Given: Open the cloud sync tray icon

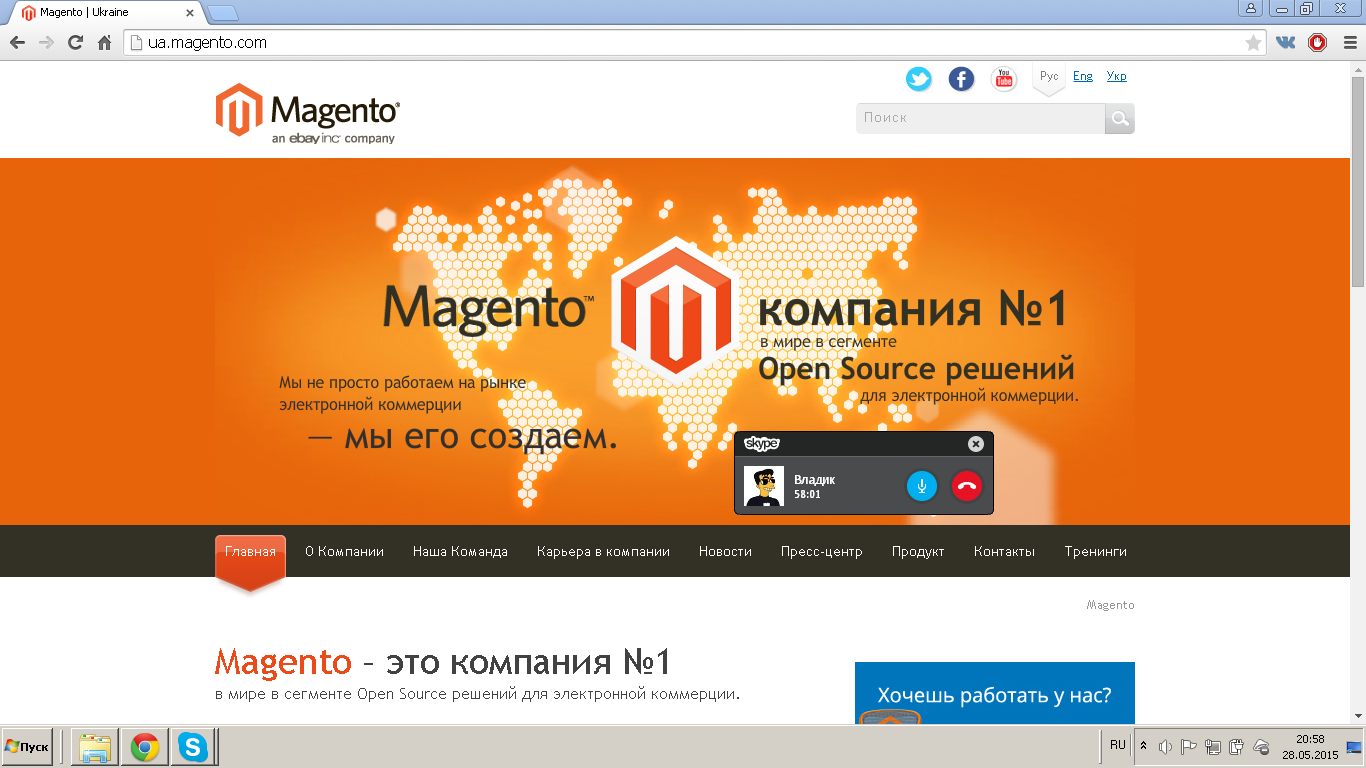Looking at the screenshot, I should pyautogui.click(x=1262, y=747).
